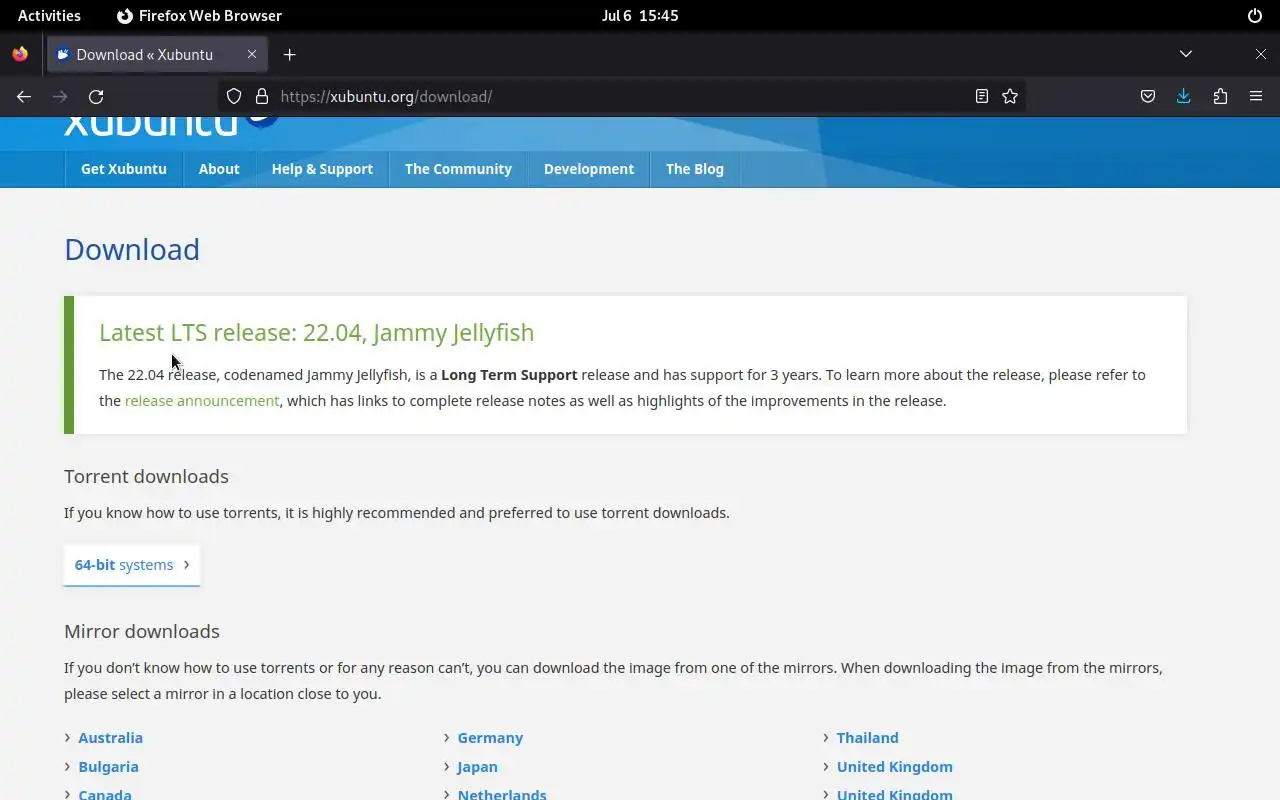The width and height of the screenshot is (1280, 800).
Task: Follow the release announcement link
Action: click(202, 401)
